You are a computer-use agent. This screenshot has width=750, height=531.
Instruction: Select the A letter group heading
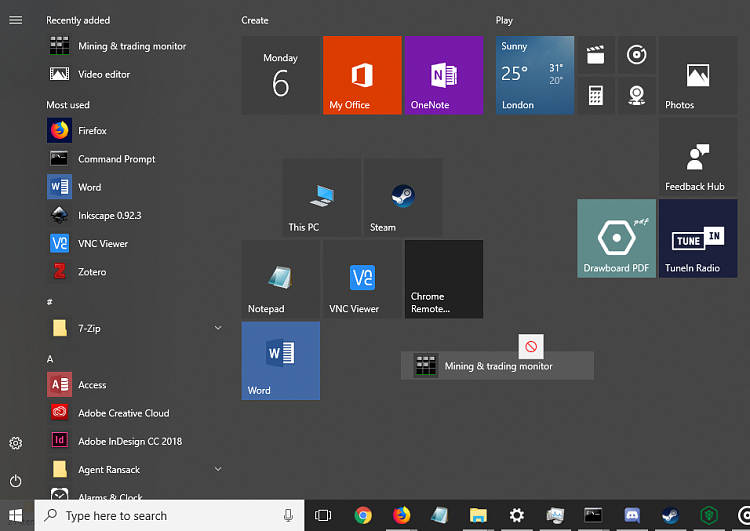pos(50,359)
